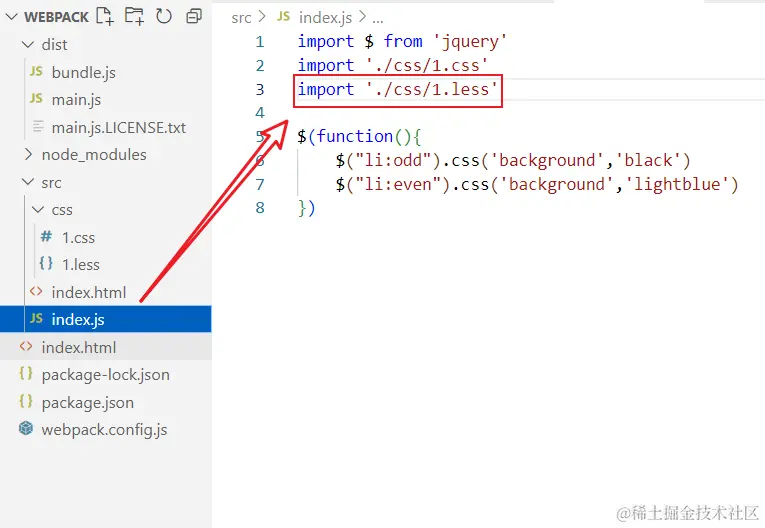
Task: Click the ellipsis breadcrumb segment
Action: (378, 20)
